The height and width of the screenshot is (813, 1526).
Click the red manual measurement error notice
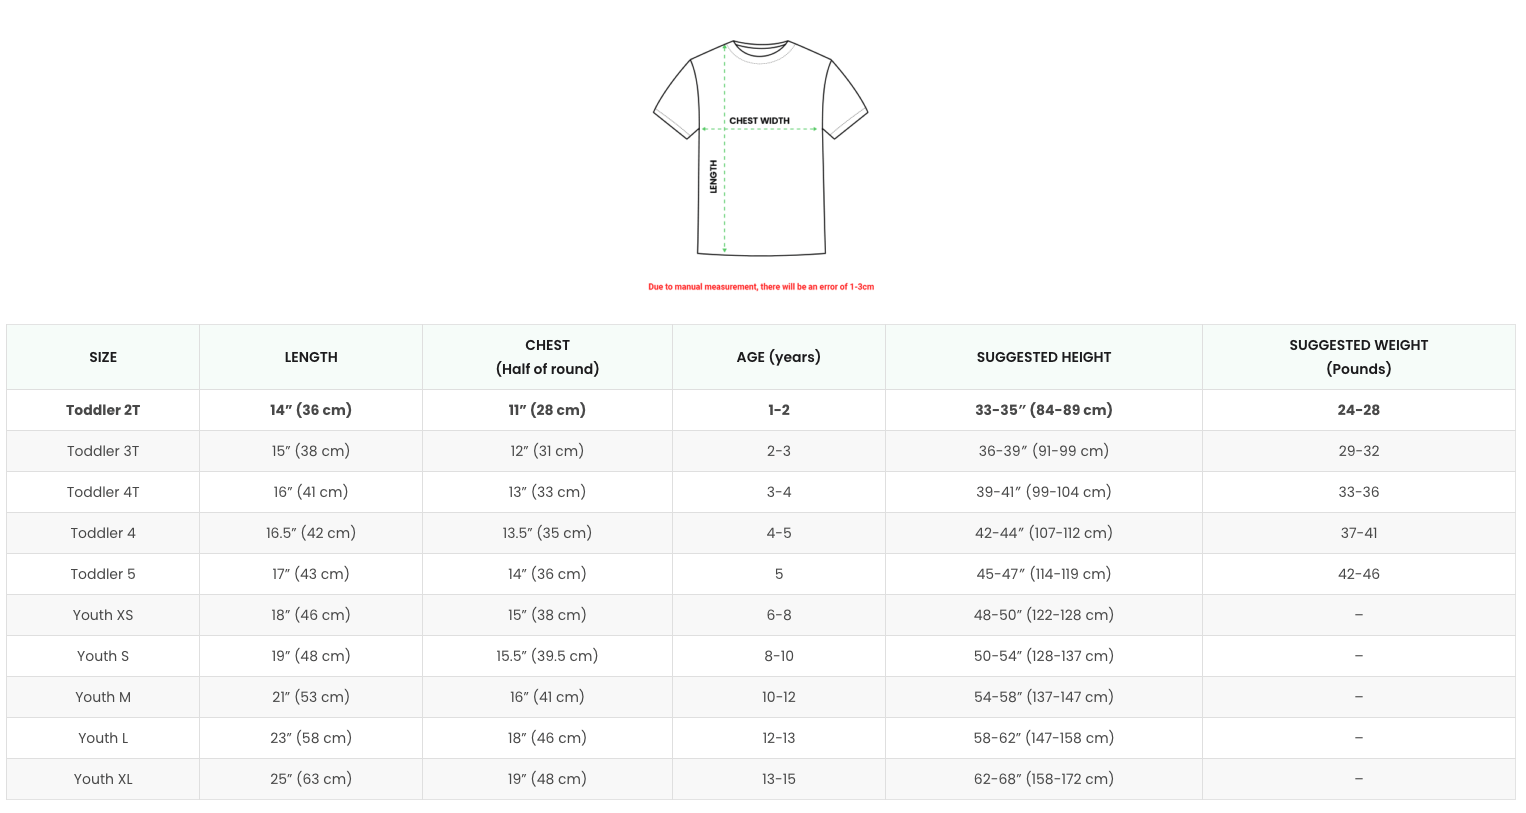point(761,287)
